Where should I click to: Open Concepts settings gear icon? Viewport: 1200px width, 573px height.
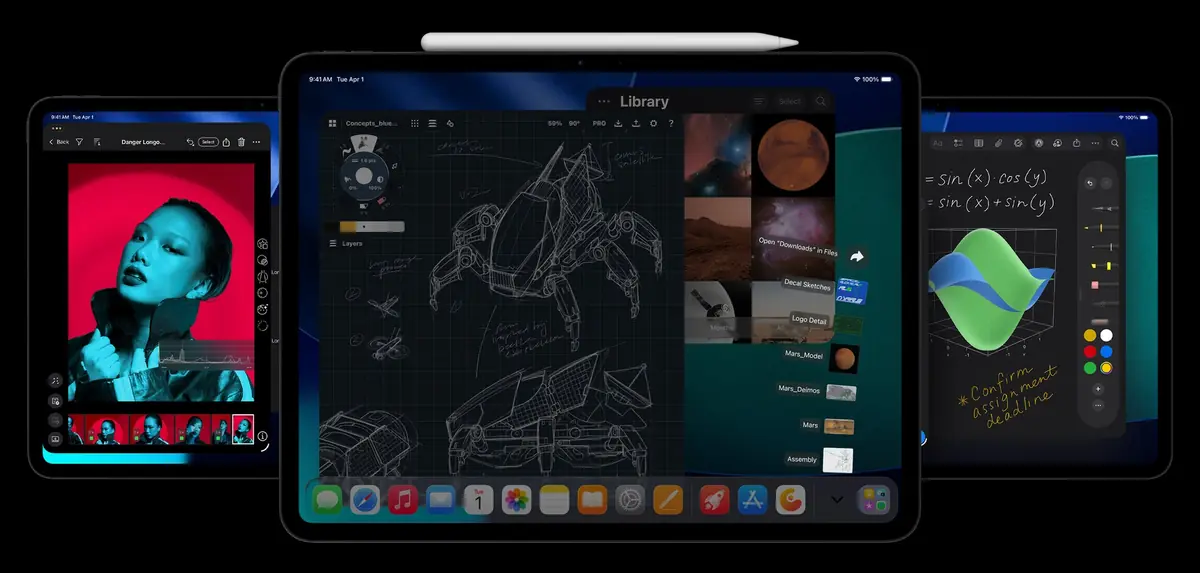point(653,124)
